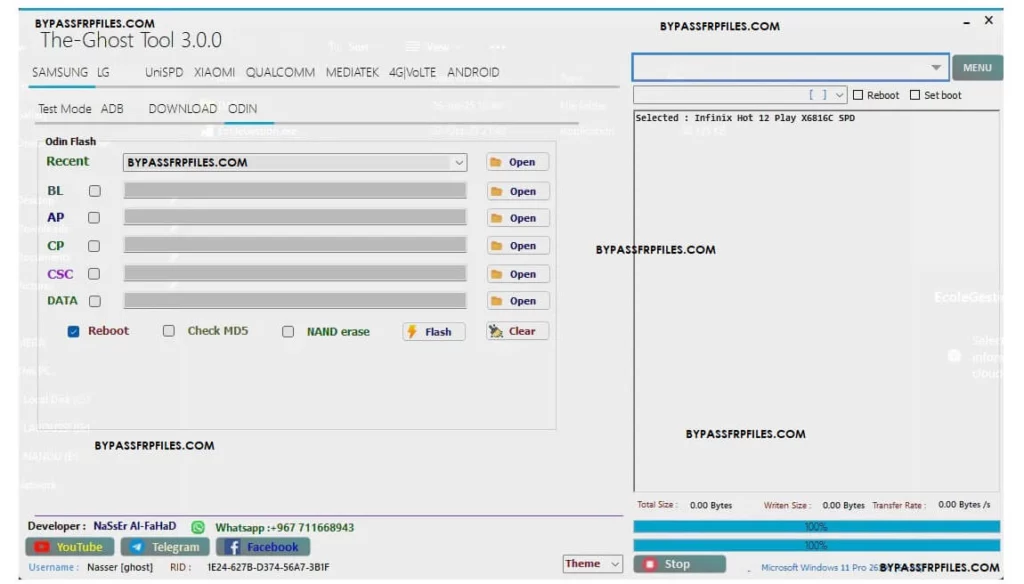Viewport: 1024px width, 584px height.
Task: Click folder icon on AP Open button
Action: (x=496, y=218)
